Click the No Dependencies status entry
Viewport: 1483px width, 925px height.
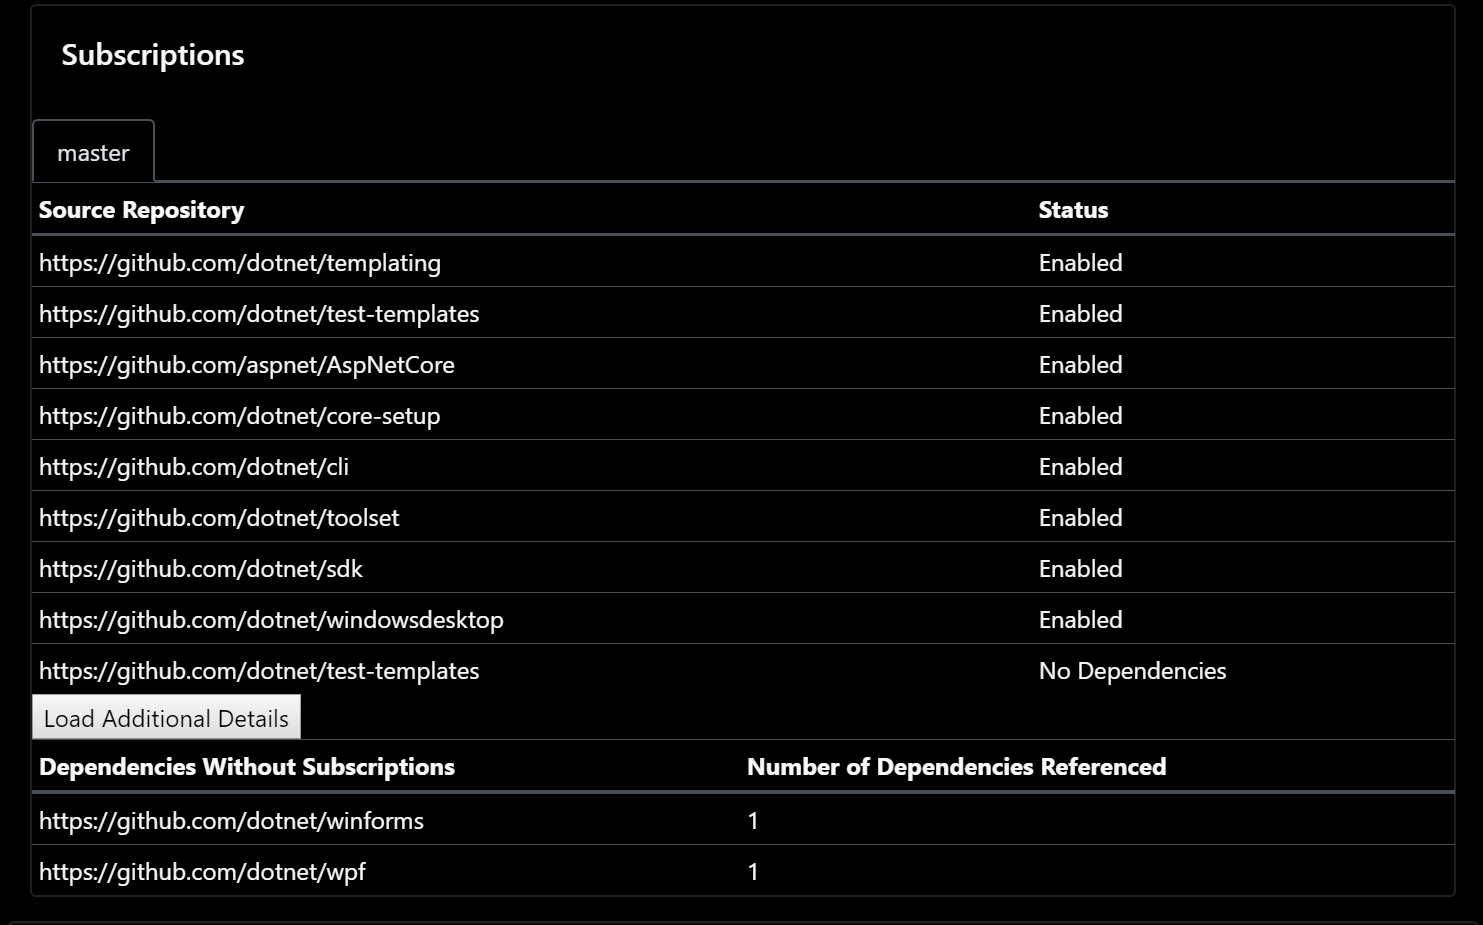1132,670
